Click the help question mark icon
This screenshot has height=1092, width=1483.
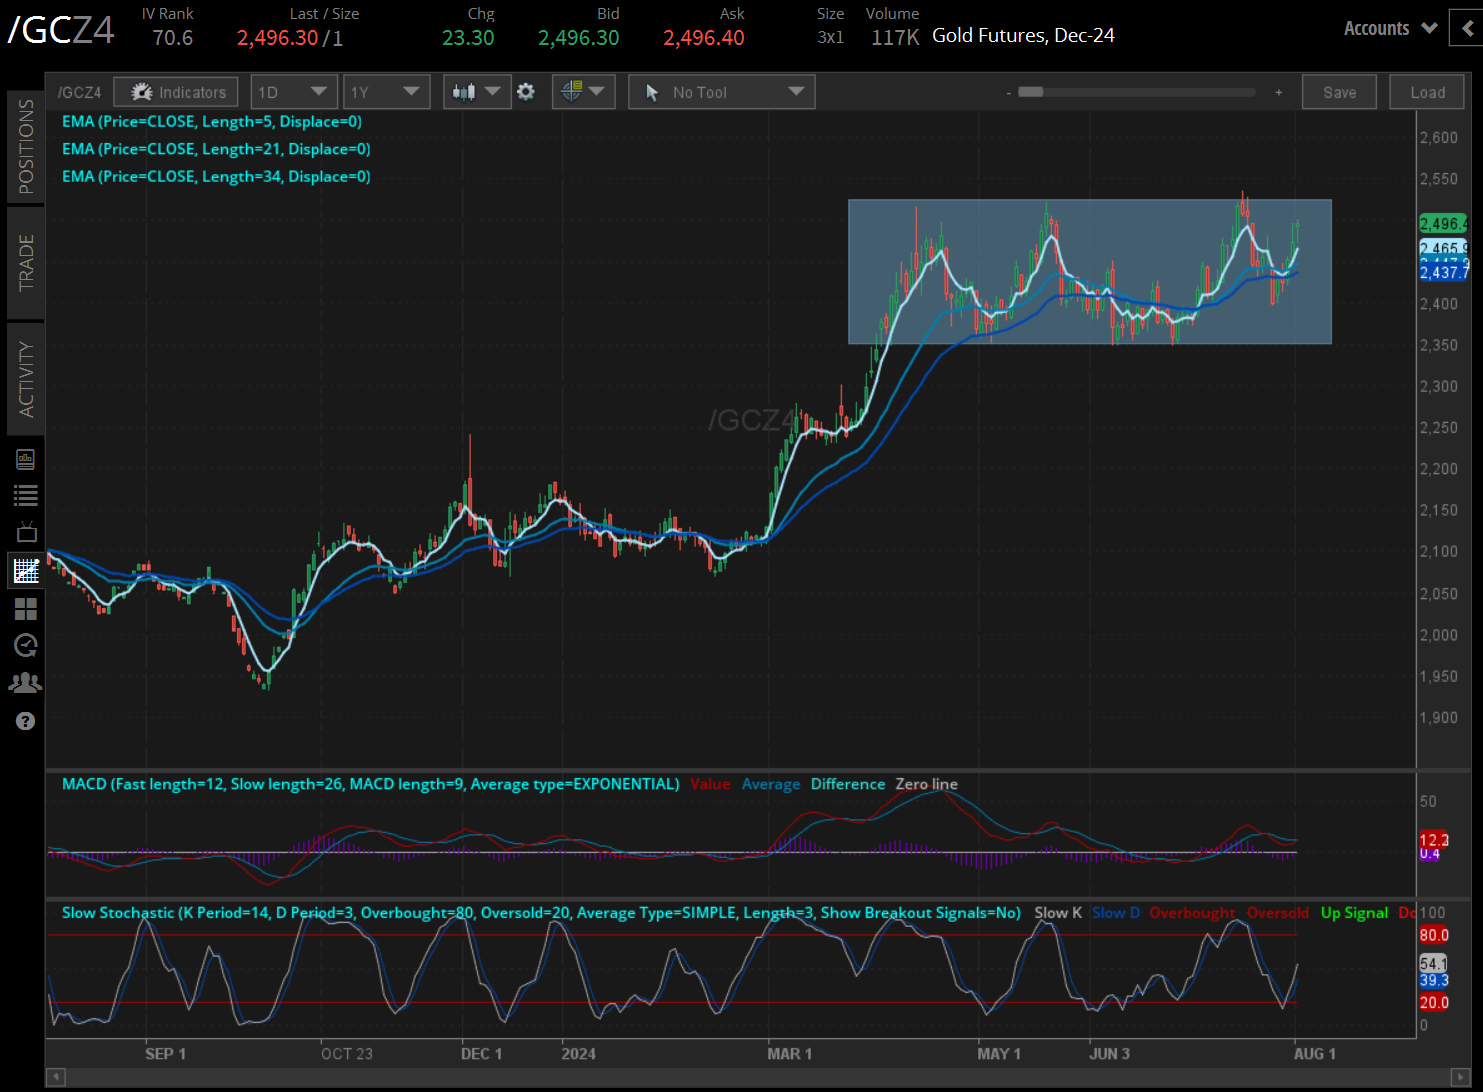click(26, 720)
